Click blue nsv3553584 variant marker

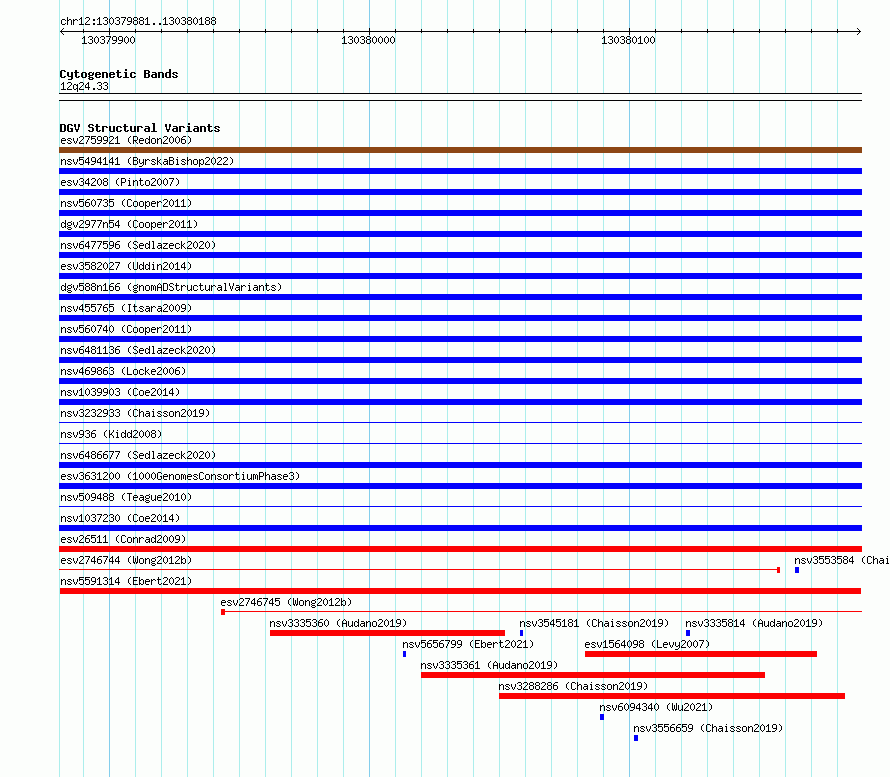tap(797, 570)
